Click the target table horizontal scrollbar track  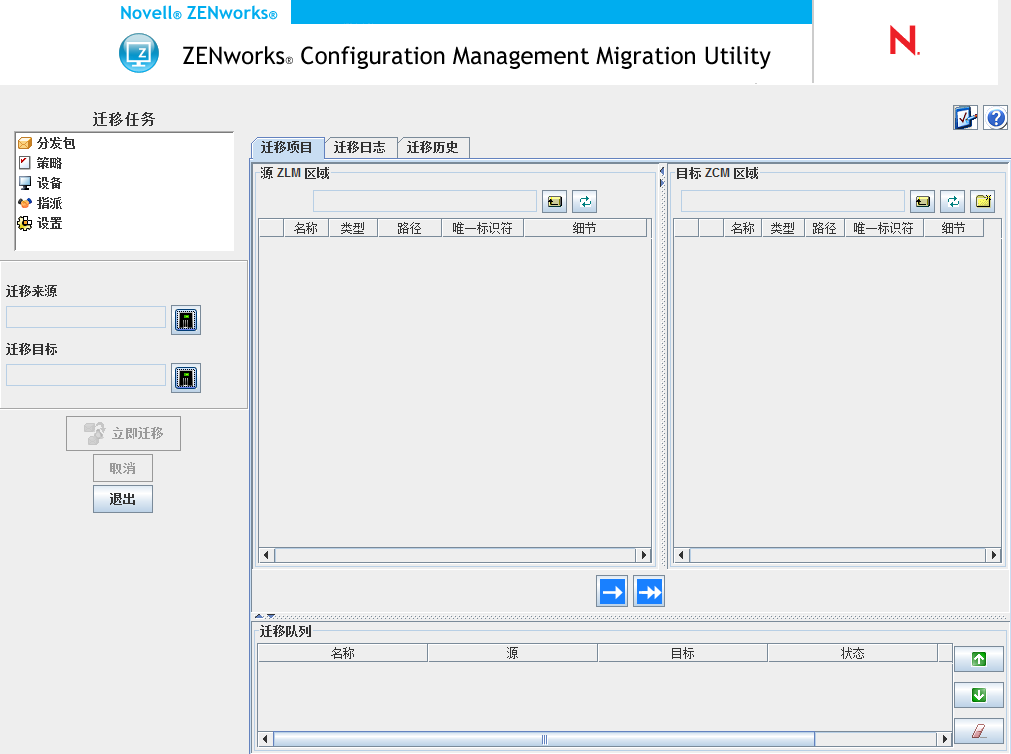838,555
